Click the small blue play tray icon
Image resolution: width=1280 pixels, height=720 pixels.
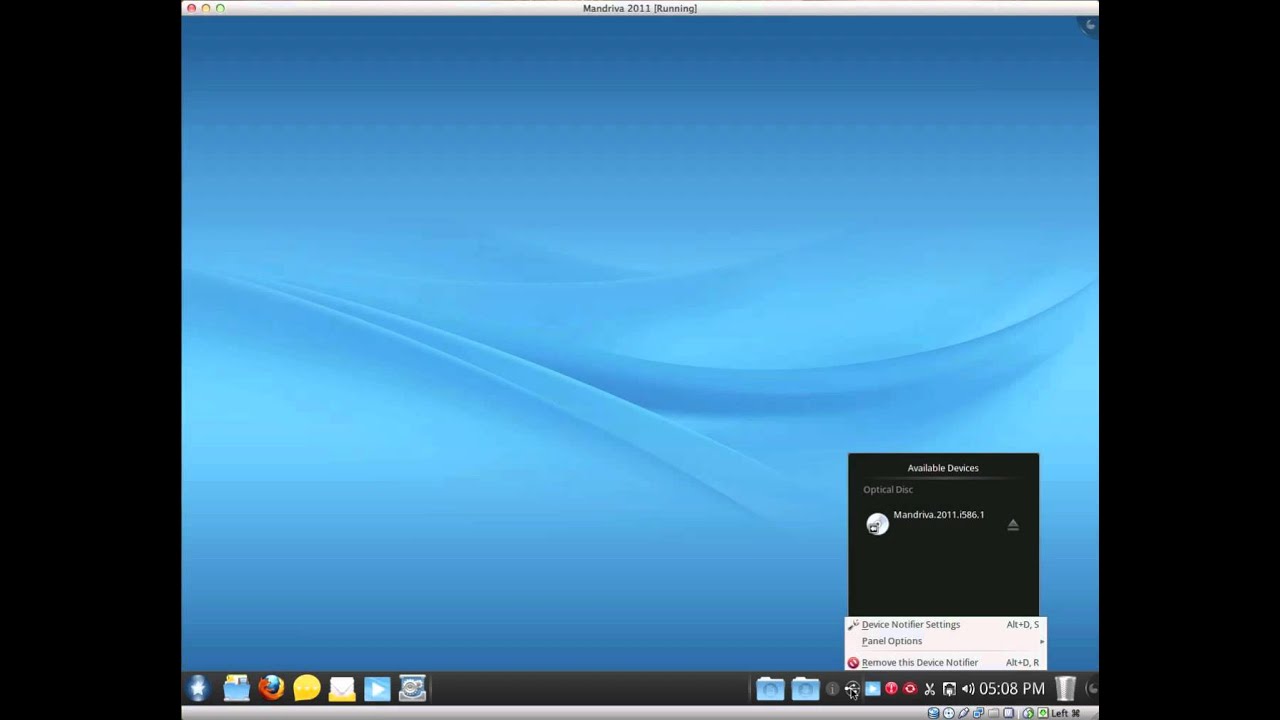pos(872,688)
